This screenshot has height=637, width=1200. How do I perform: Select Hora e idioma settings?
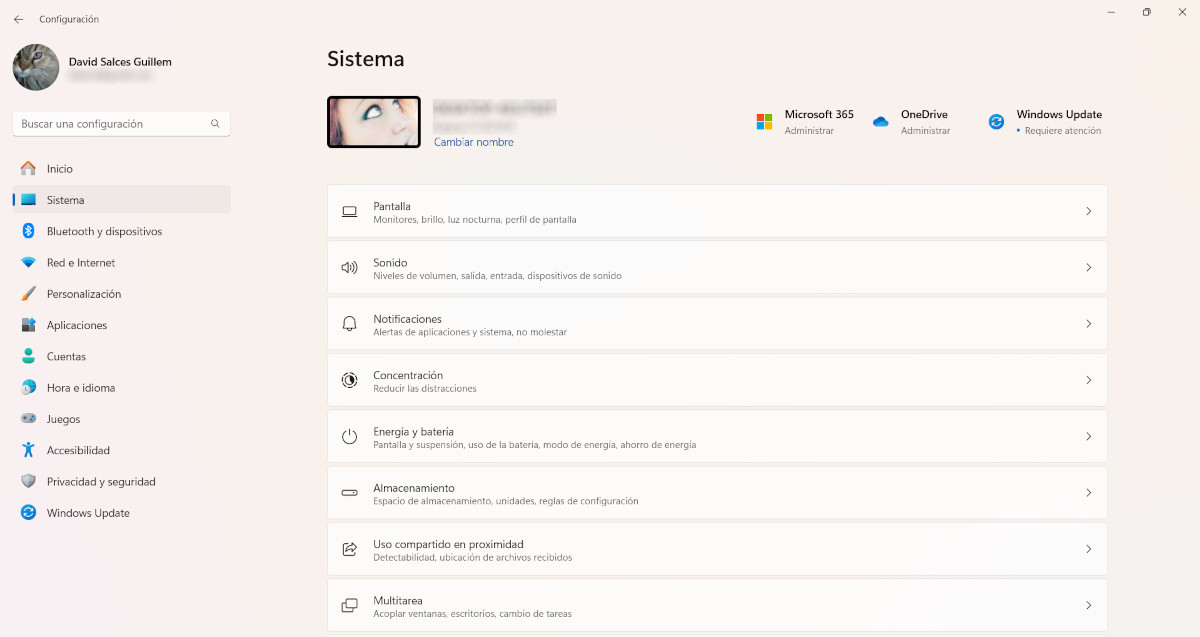coord(78,387)
